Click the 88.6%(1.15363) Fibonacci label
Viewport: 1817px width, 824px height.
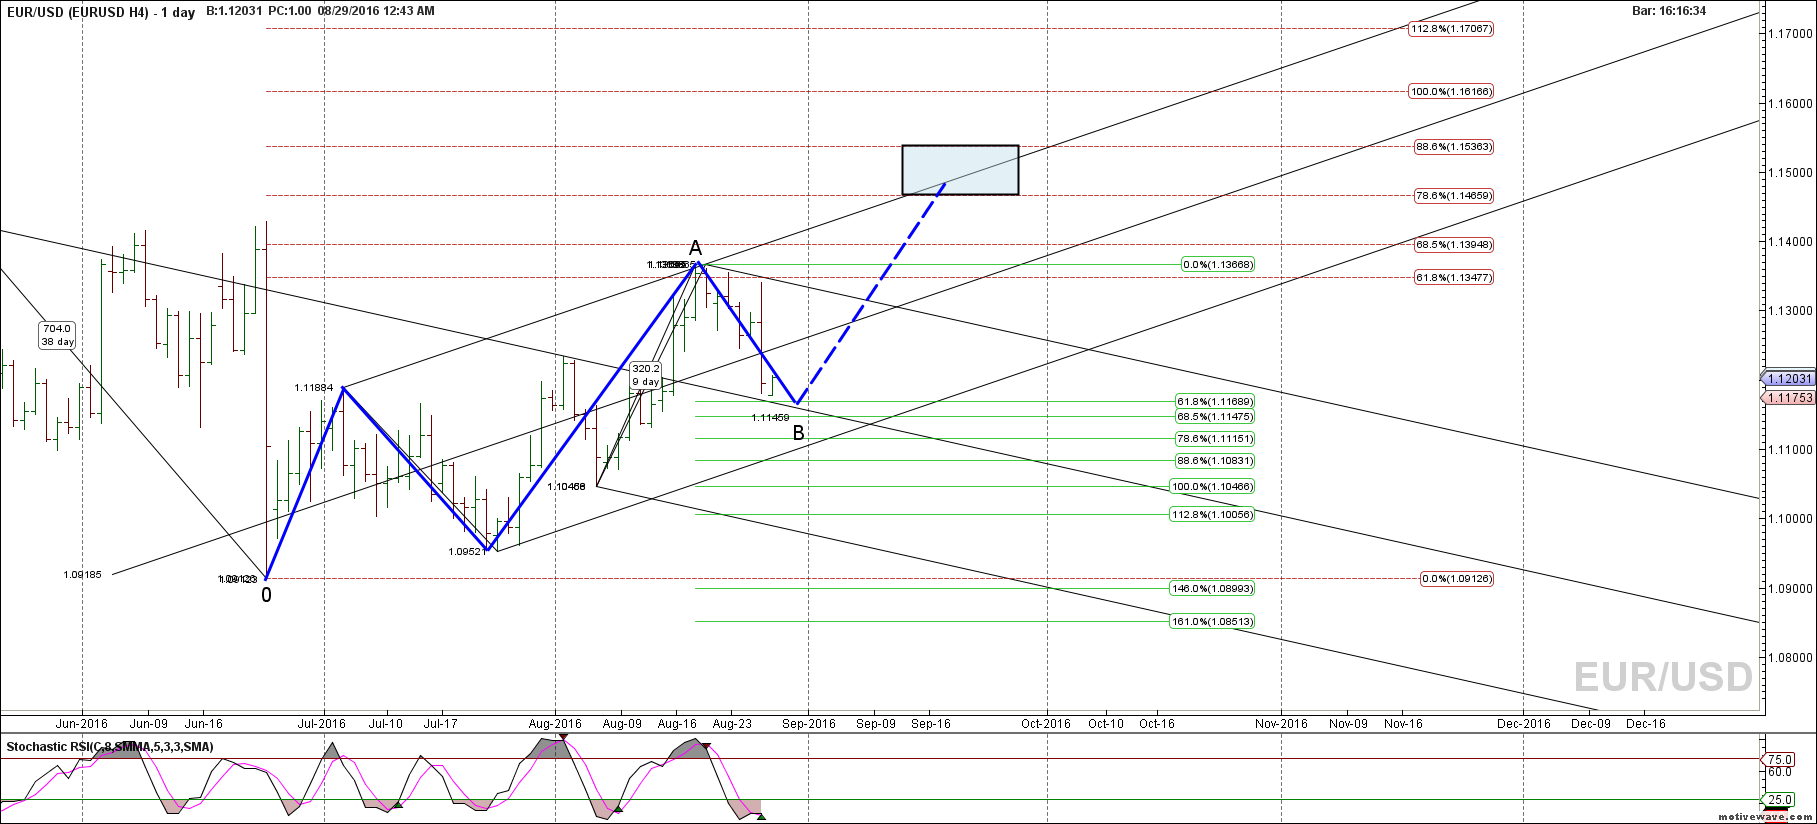(x=1454, y=147)
